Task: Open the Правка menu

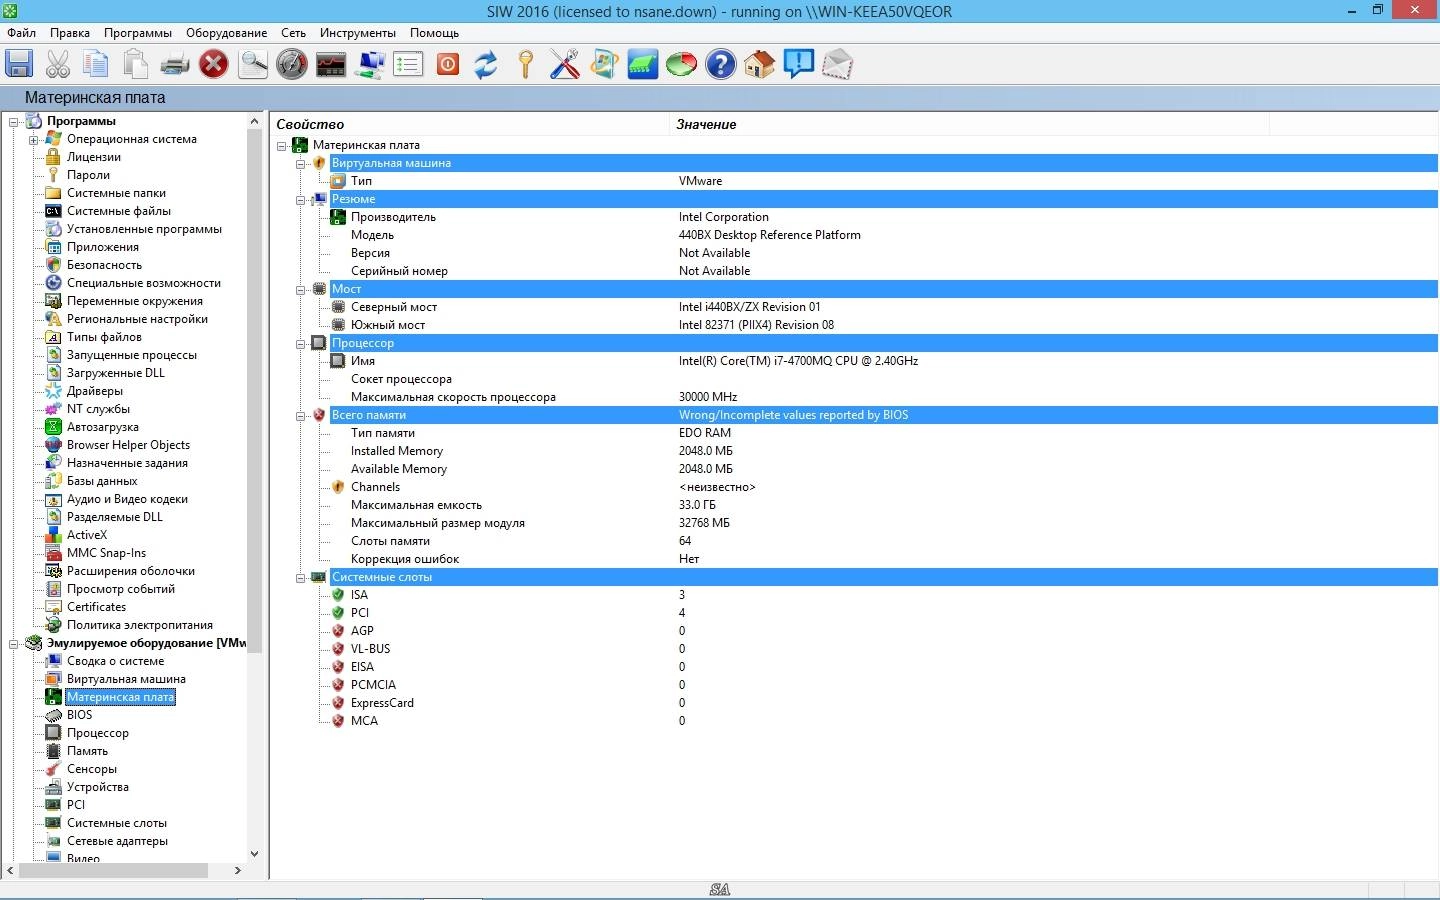Action: click(70, 32)
